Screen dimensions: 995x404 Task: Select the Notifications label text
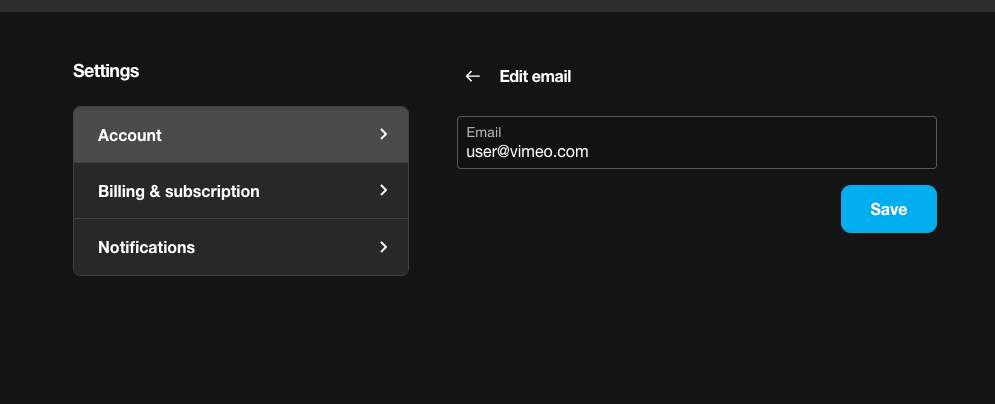(x=147, y=247)
